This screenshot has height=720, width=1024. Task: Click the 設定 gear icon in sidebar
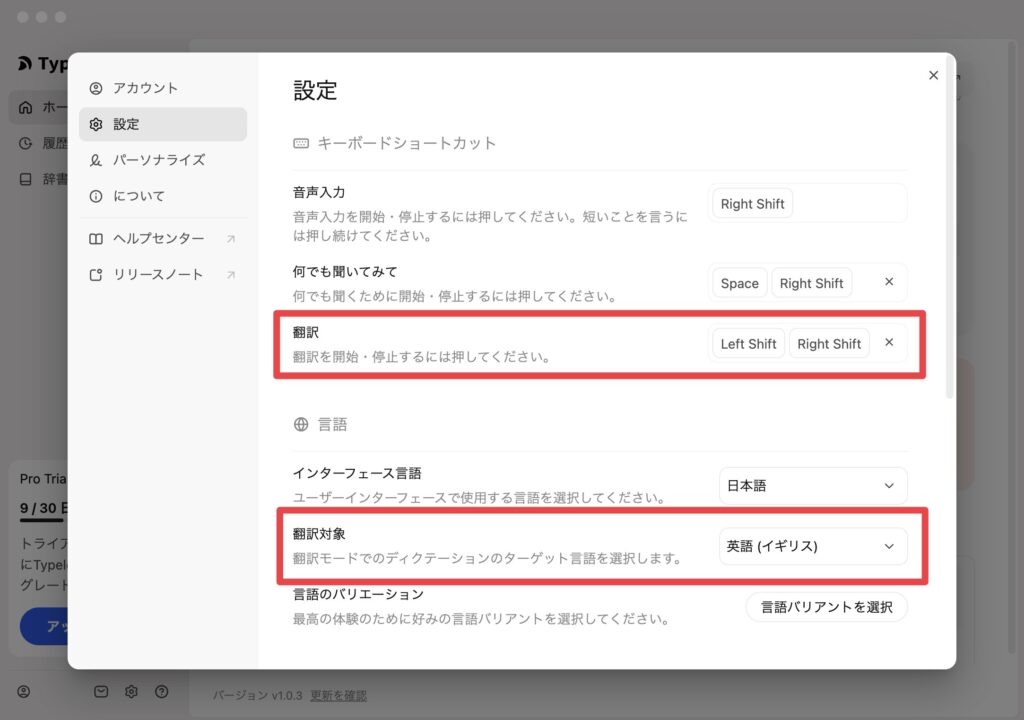point(96,125)
